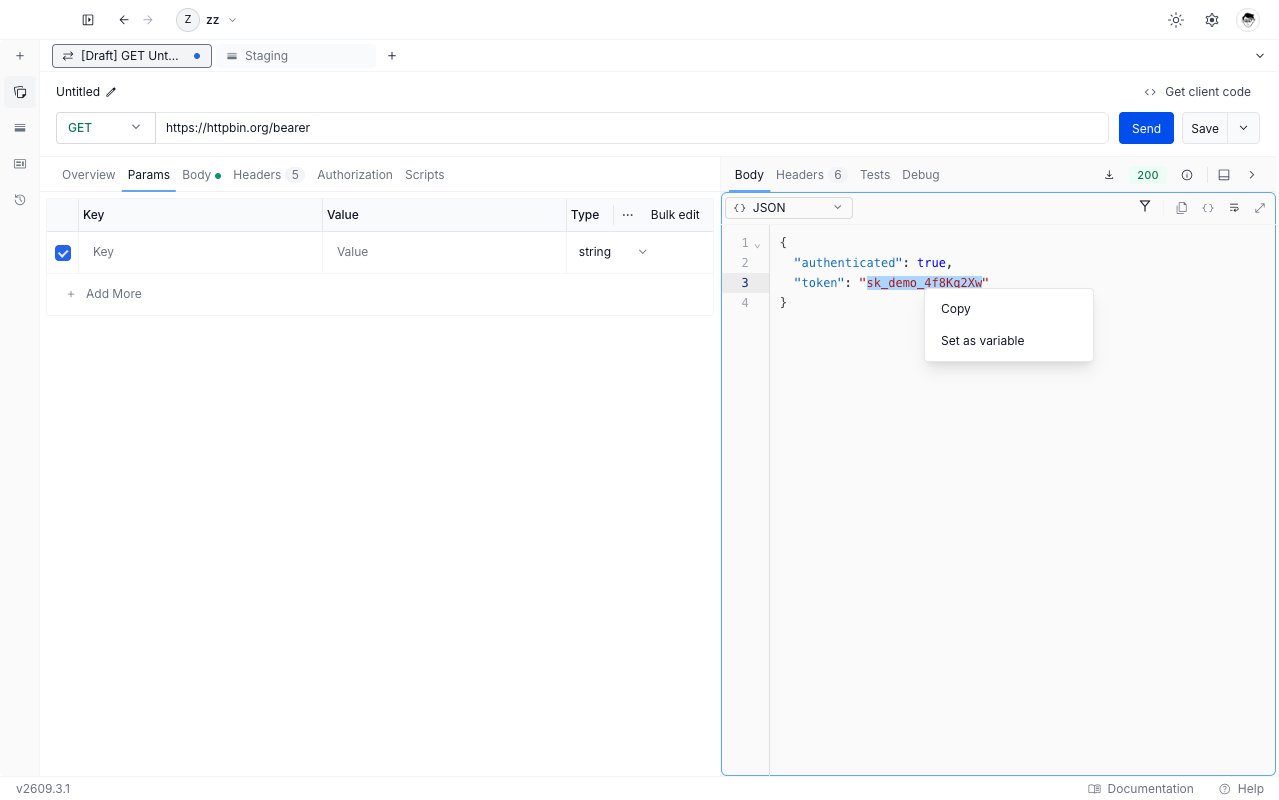The image size is (1279, 800).
Task: Expand the tab list chevron
Action: pos(1259,56)
